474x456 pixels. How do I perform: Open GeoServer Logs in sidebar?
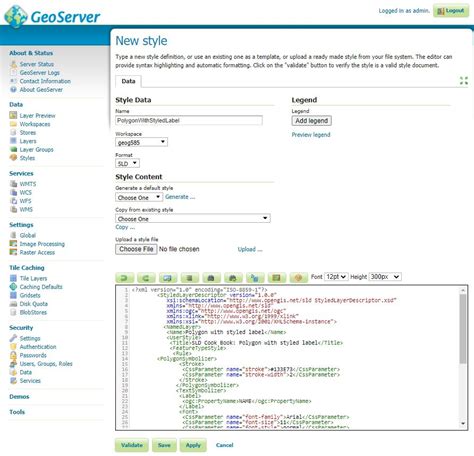click(x=40, y=73)
